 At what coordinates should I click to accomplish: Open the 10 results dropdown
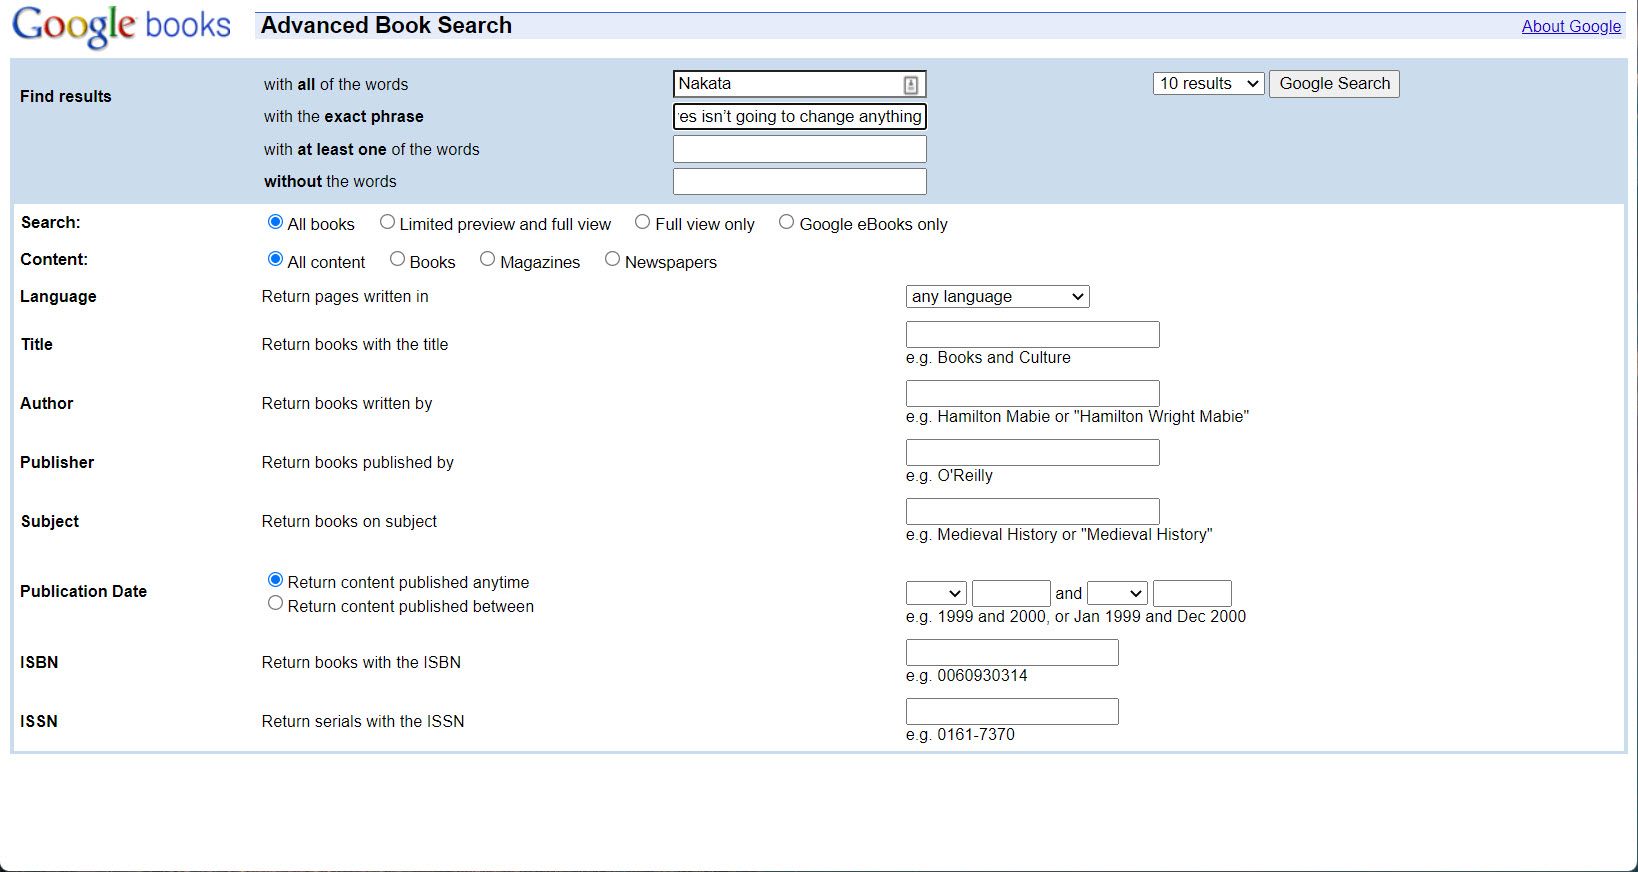tap(1208, 84)
